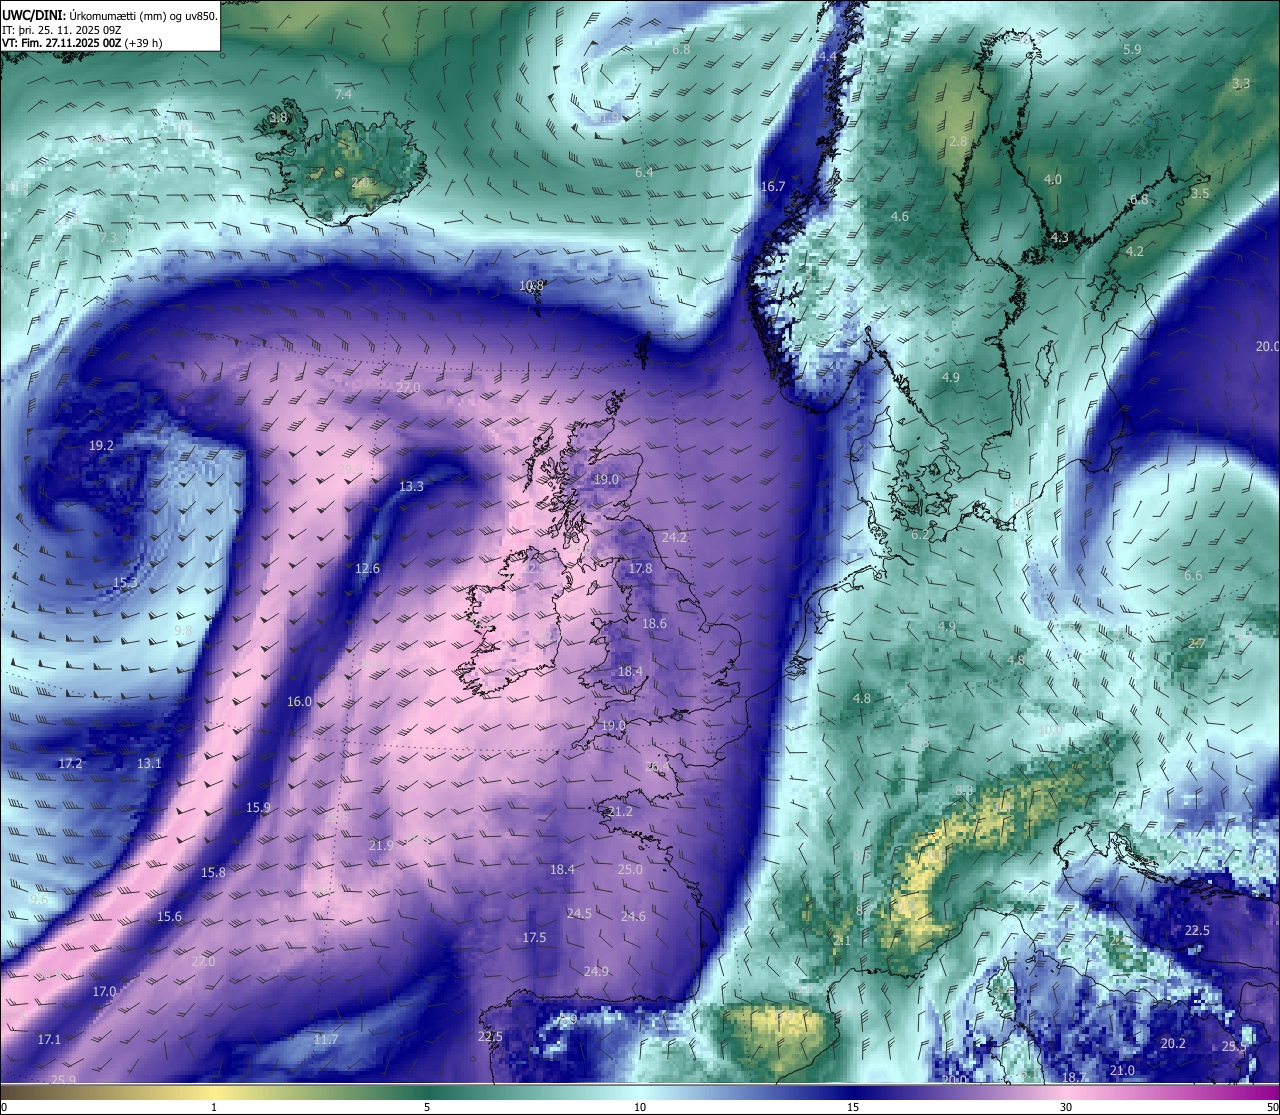Click the 15.6 value on the map
This screenshot has width=1280, height=1115.
[x=169, y=917]
